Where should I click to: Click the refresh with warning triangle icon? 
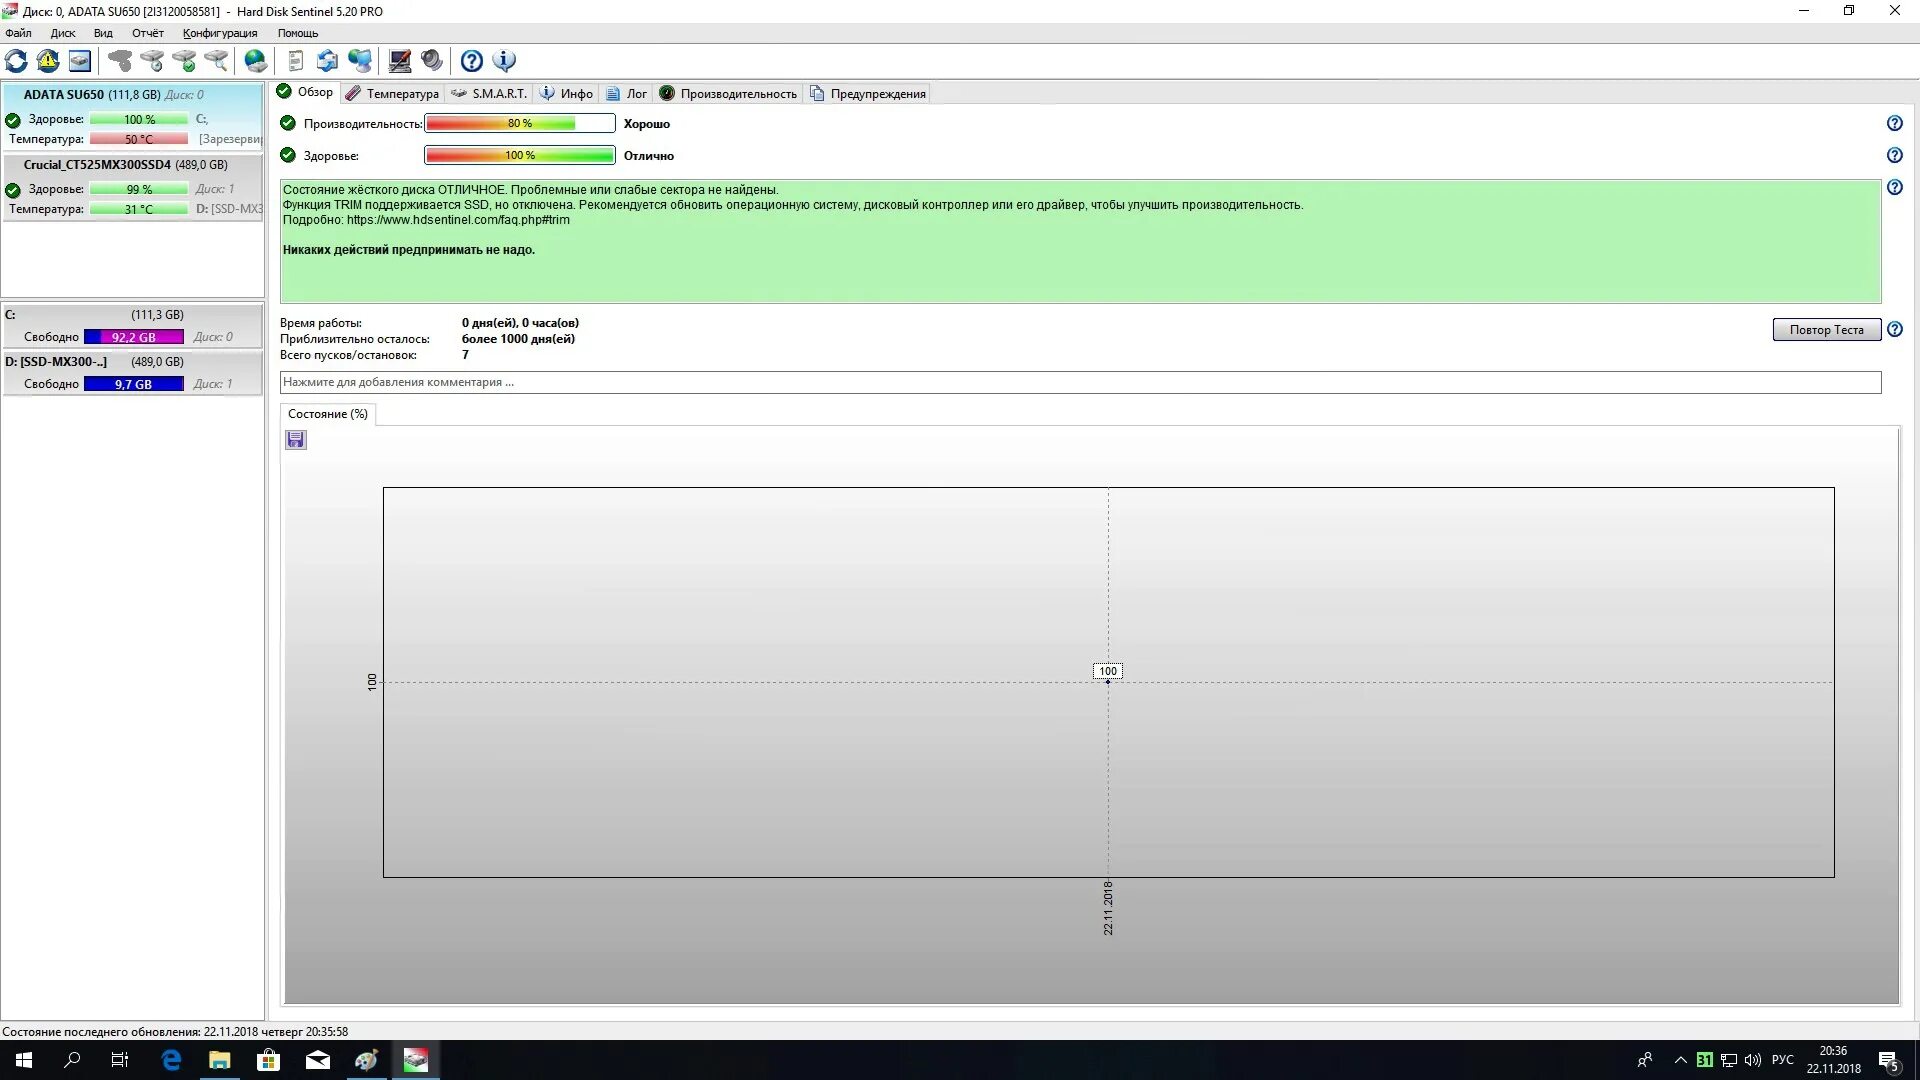[48, 61]
